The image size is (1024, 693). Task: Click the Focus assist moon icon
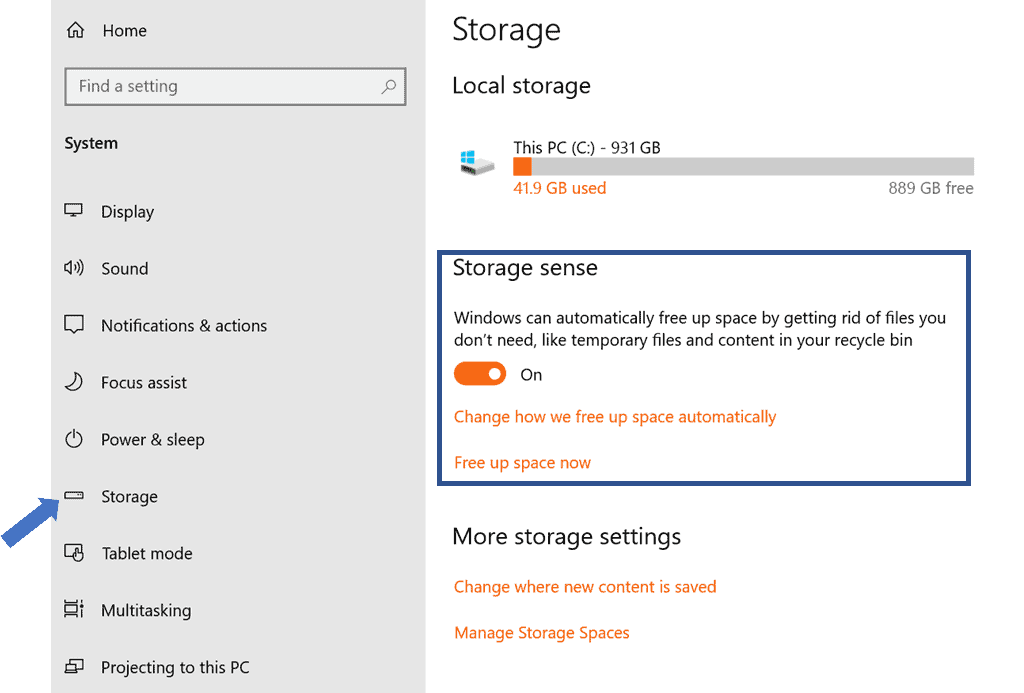coord(74,382)
